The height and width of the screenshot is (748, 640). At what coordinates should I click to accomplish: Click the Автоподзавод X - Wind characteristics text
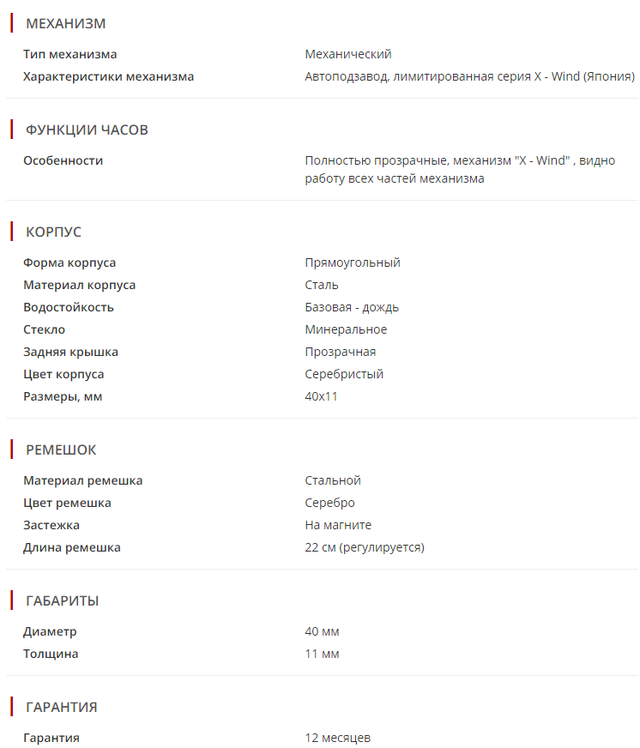469,76
